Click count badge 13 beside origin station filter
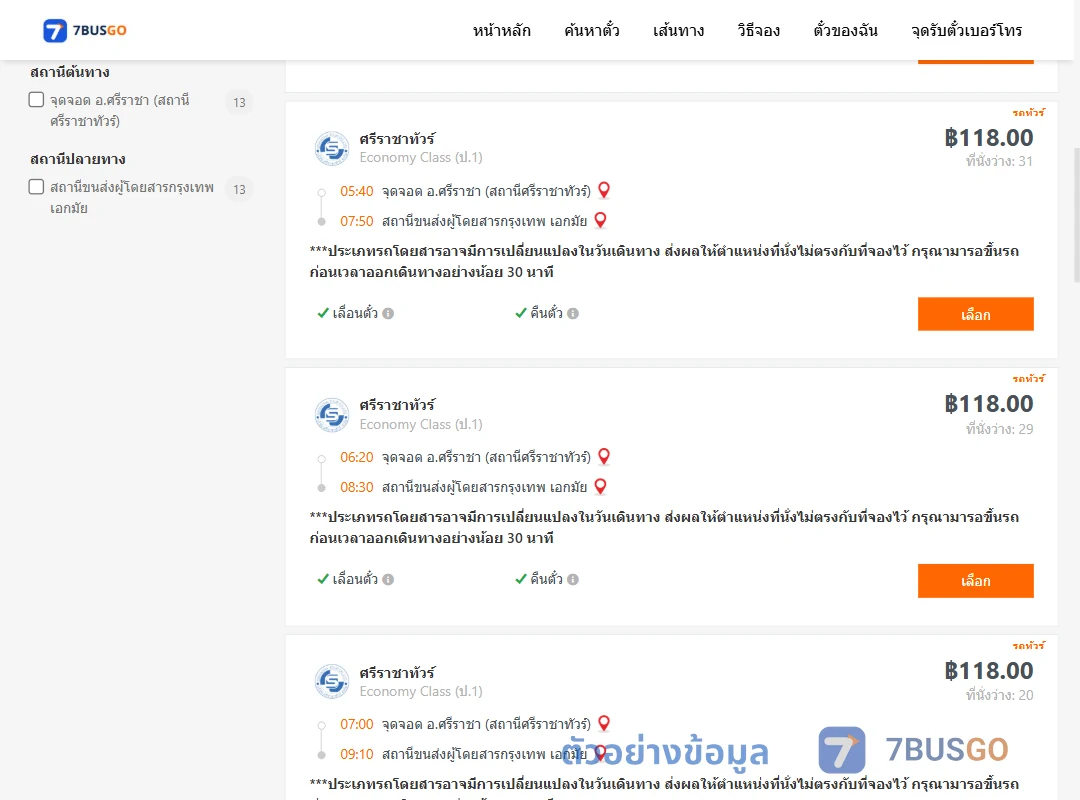1080x800 pixels. (239, 103)
